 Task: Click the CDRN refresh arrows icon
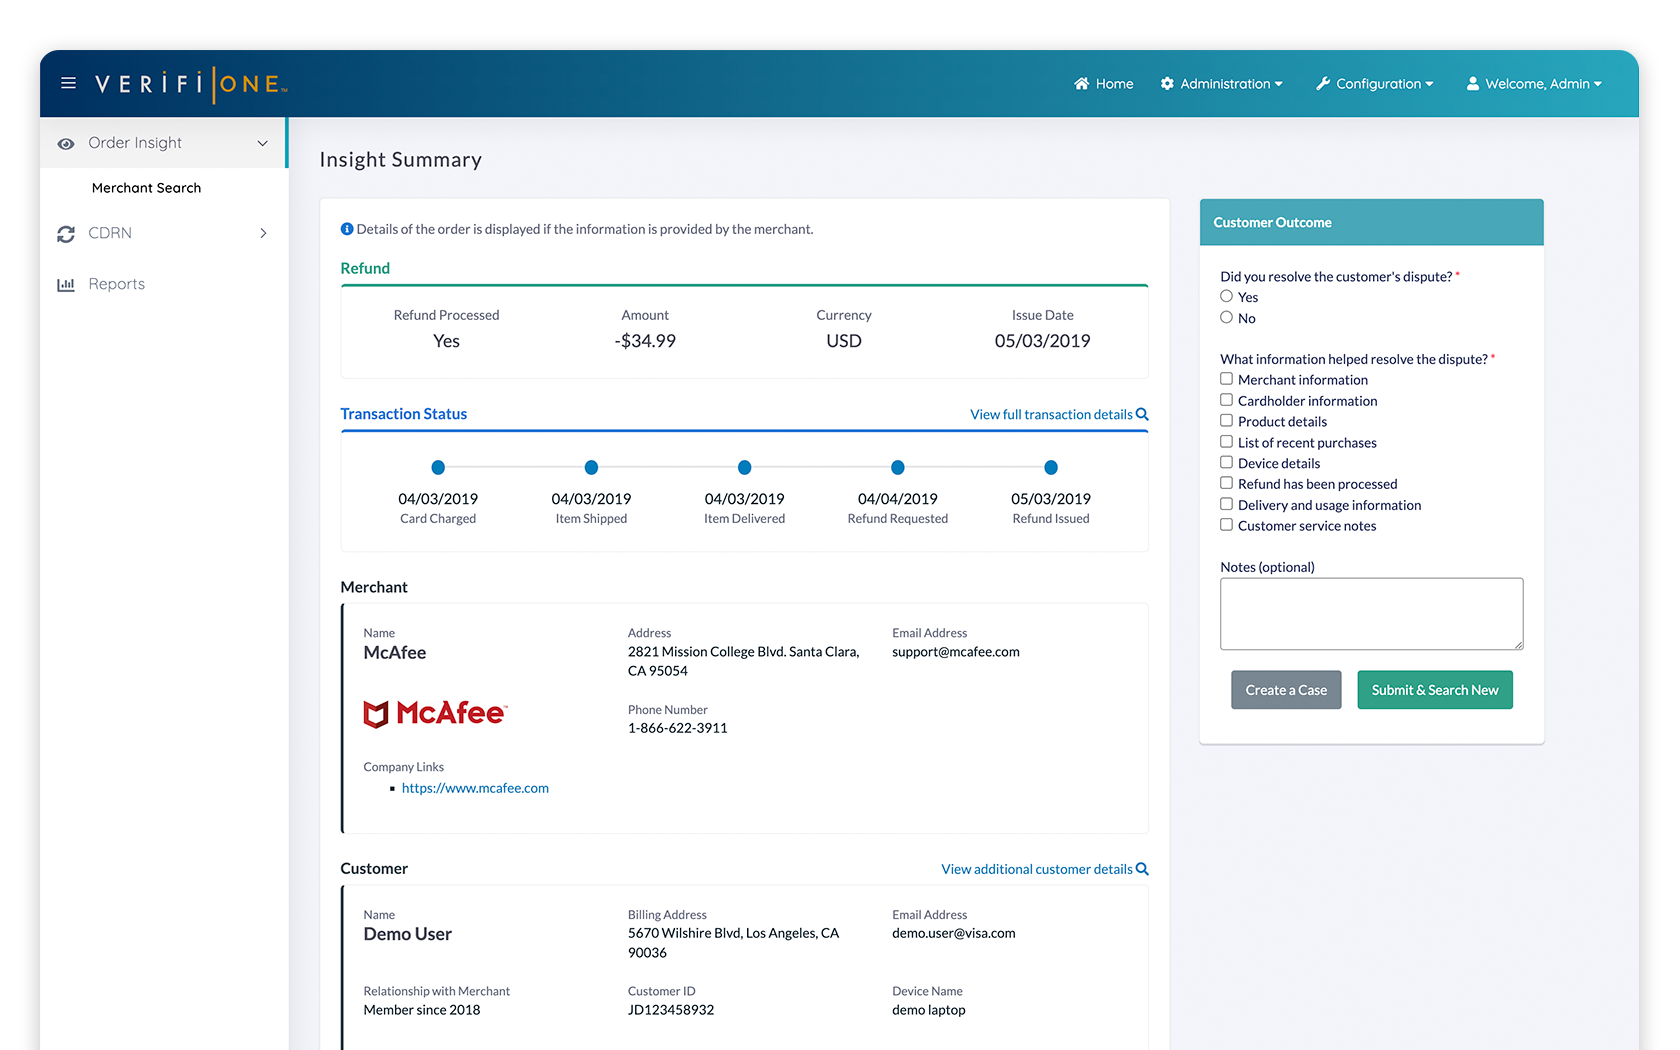click(66, 234)
